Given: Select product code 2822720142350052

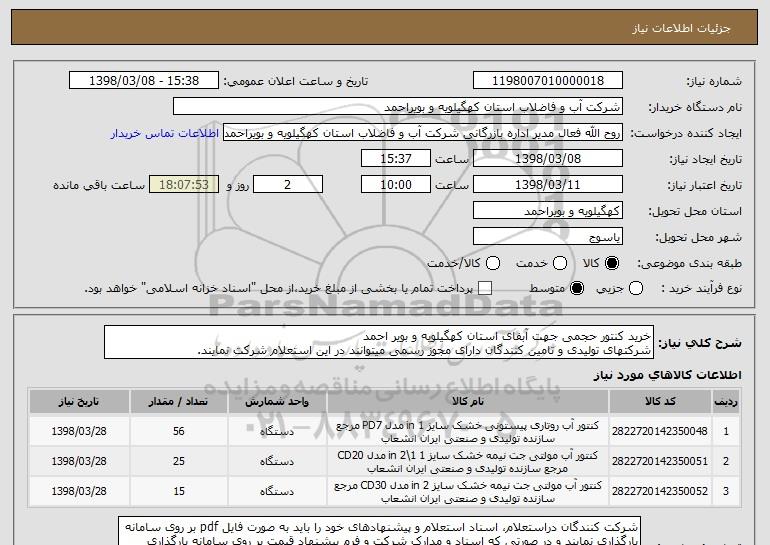Looking at the screenshot, I should click(x=660, y=491).
